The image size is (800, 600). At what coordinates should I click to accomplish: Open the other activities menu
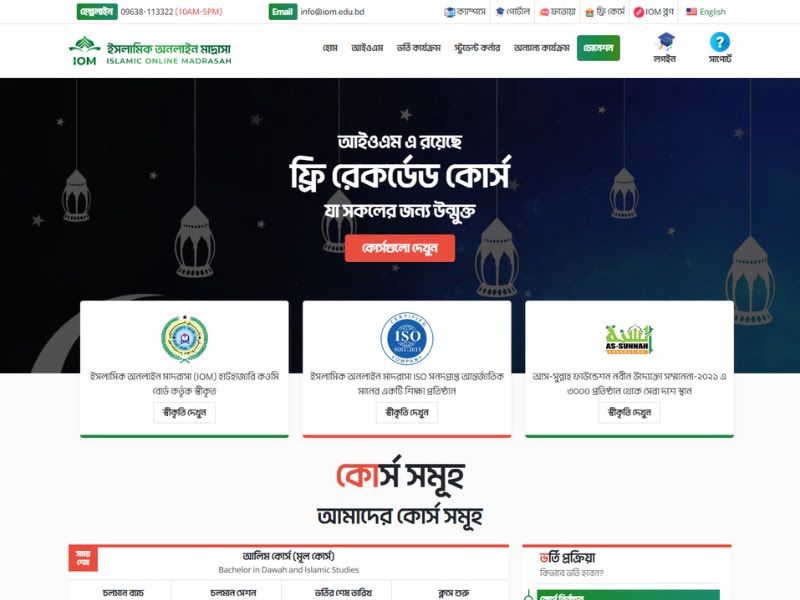541,48
